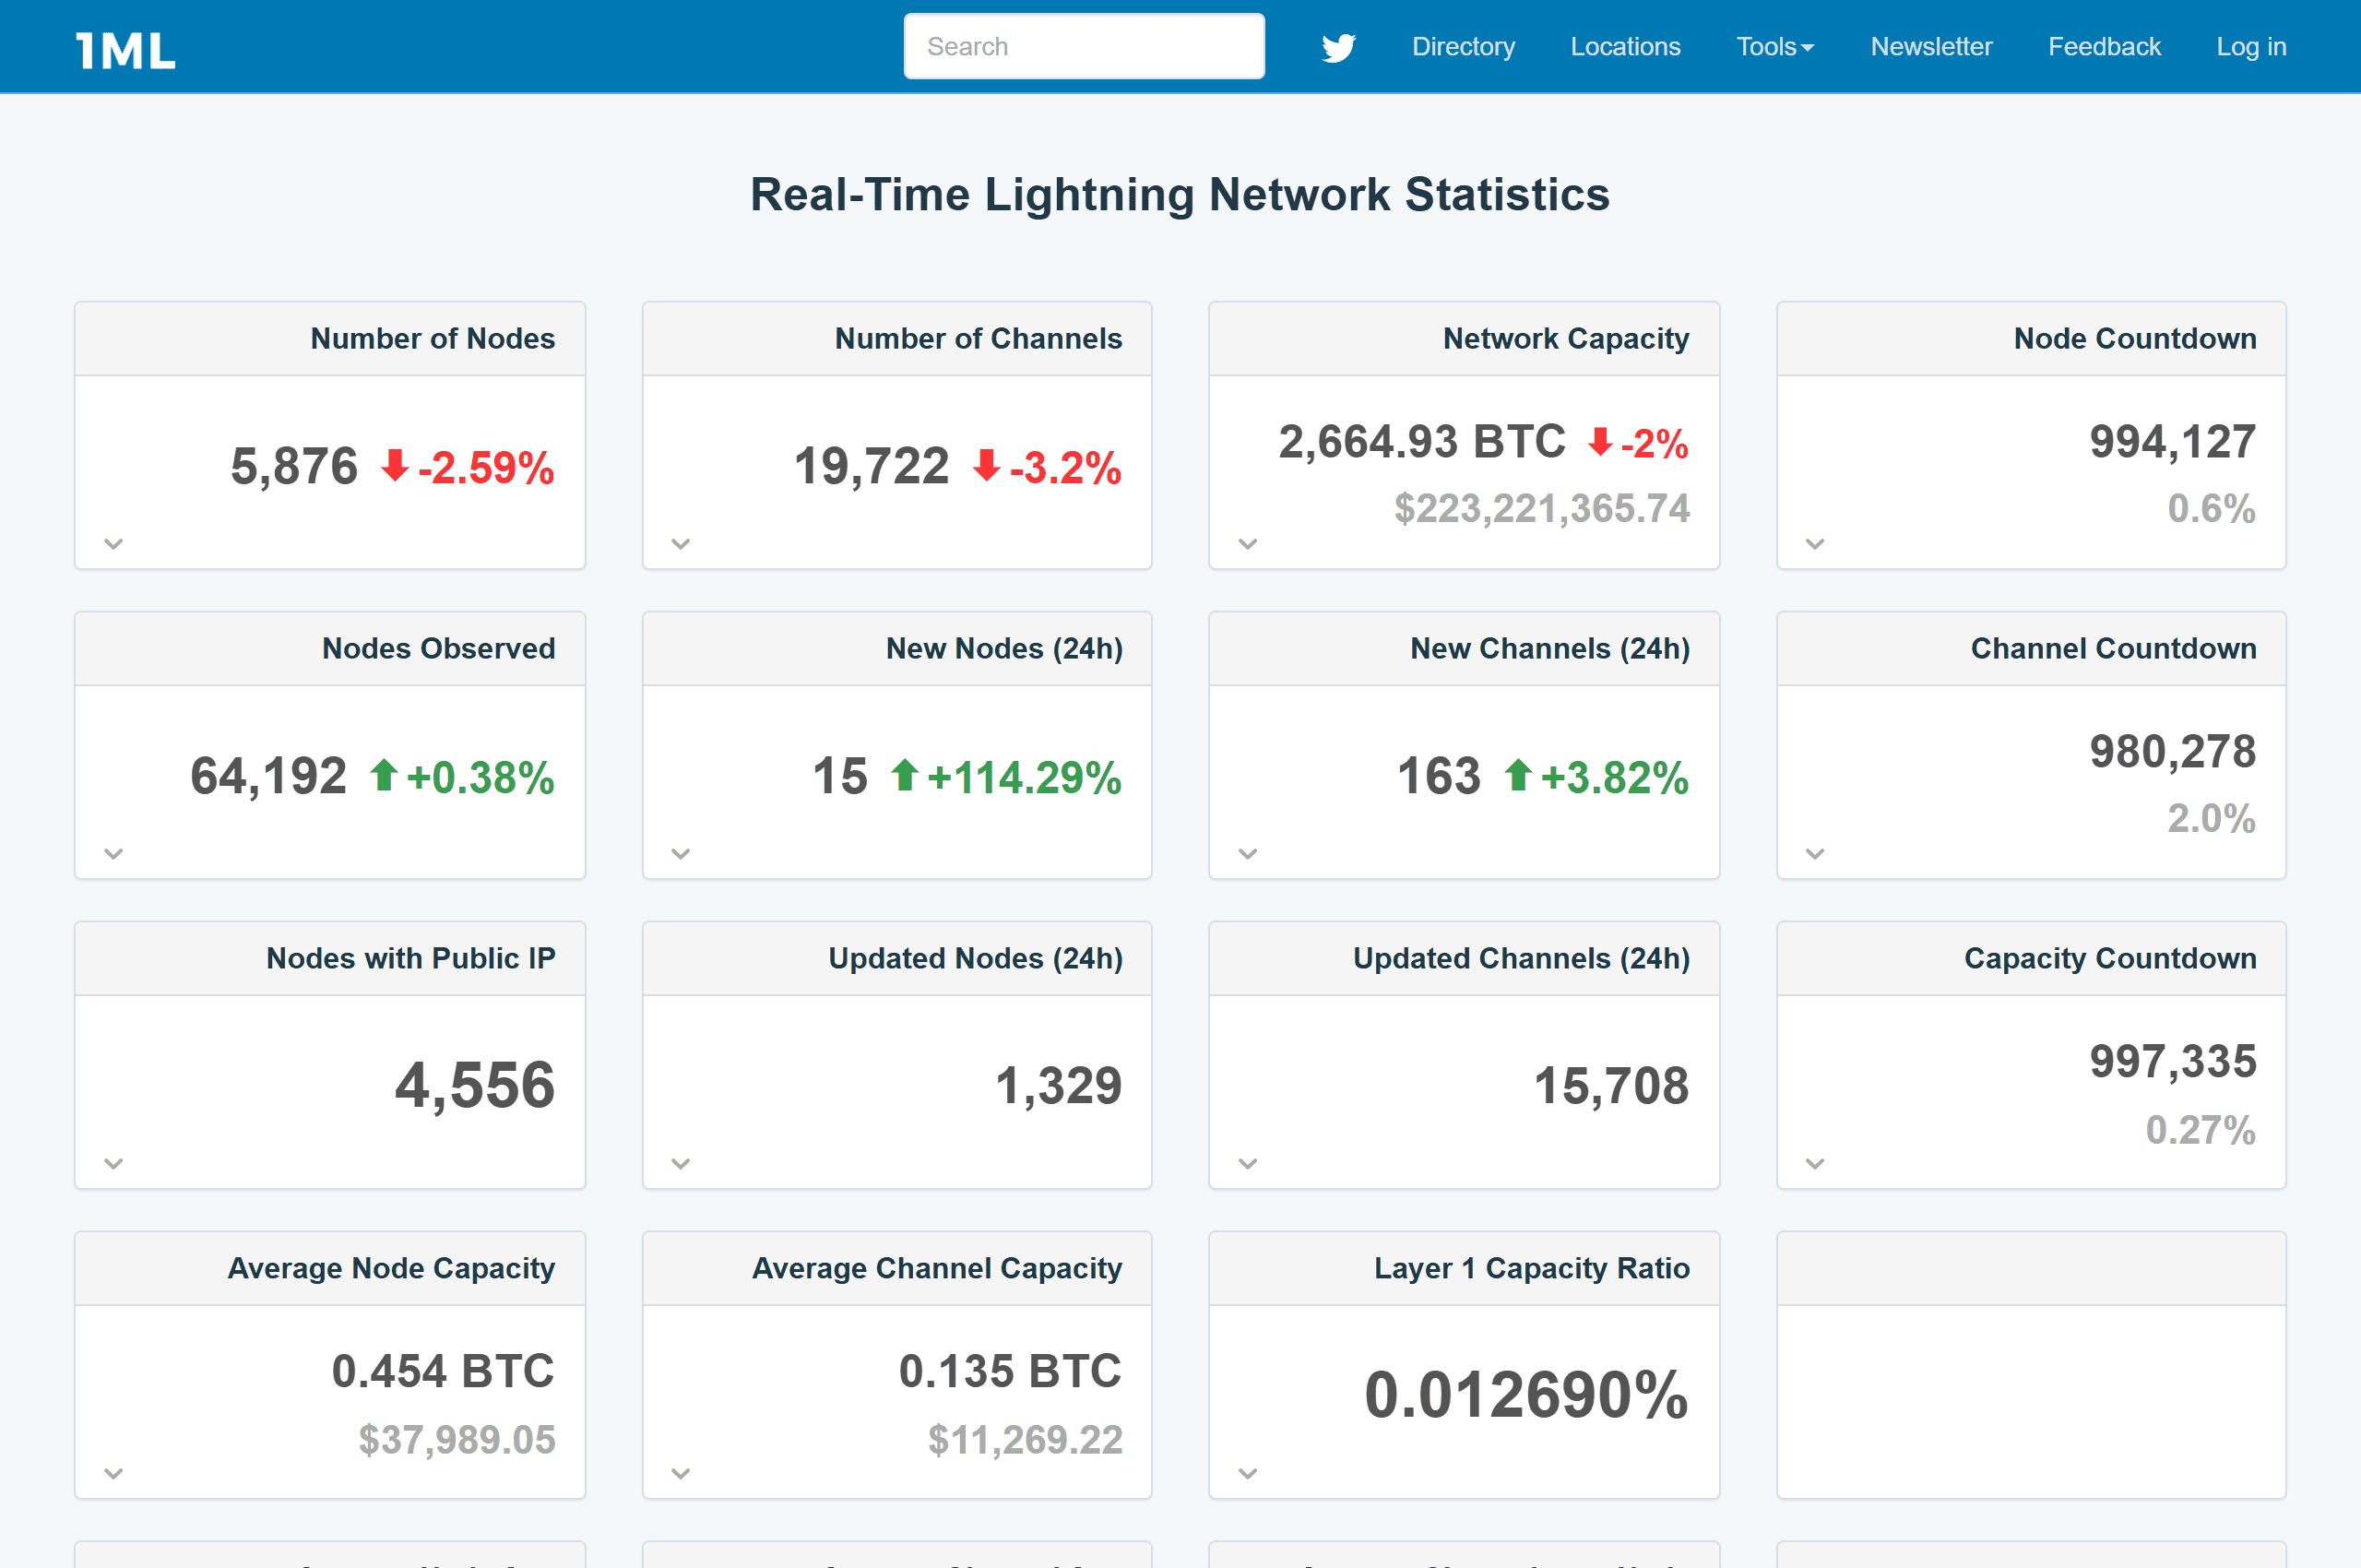2361x1568 pixels.
Task: Click the red down arrow beside -3.2%
Action: pyautogui.click(x=987, y=465)
